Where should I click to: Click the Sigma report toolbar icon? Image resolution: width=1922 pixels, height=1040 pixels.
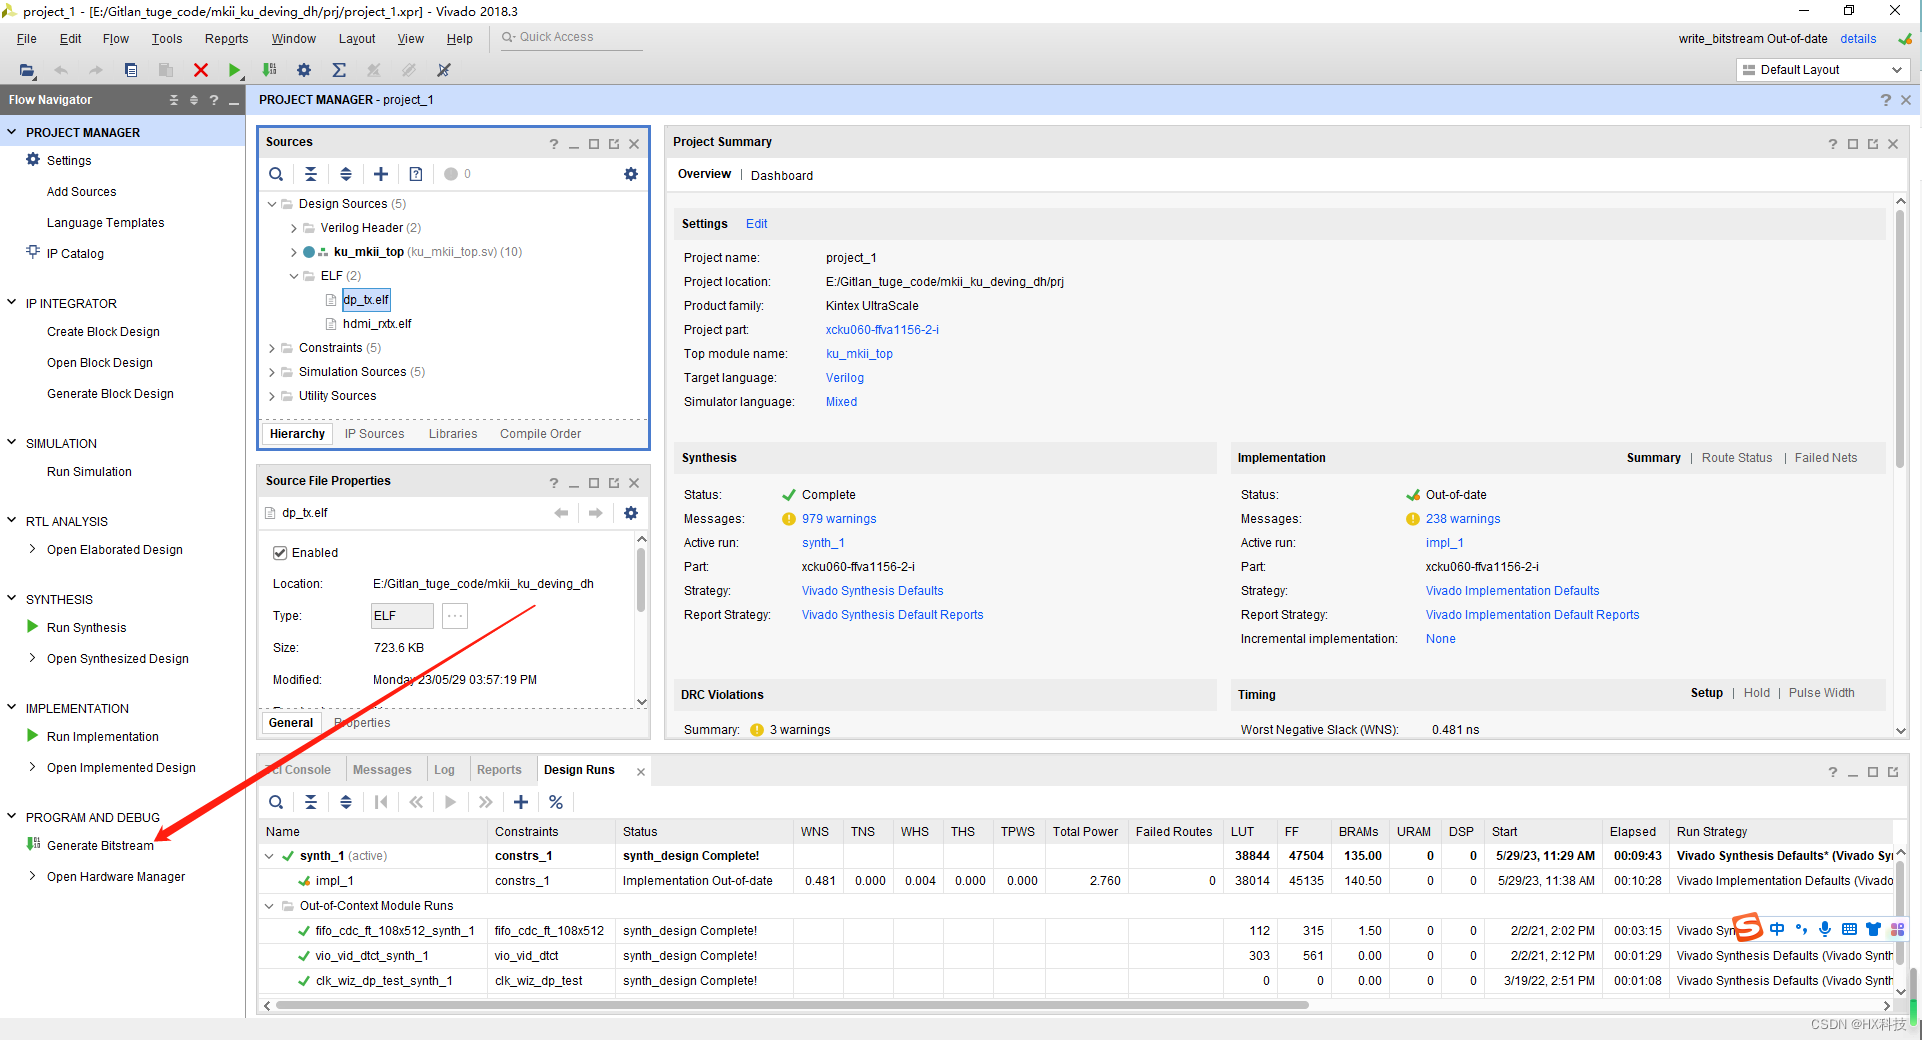pos(339,70)
